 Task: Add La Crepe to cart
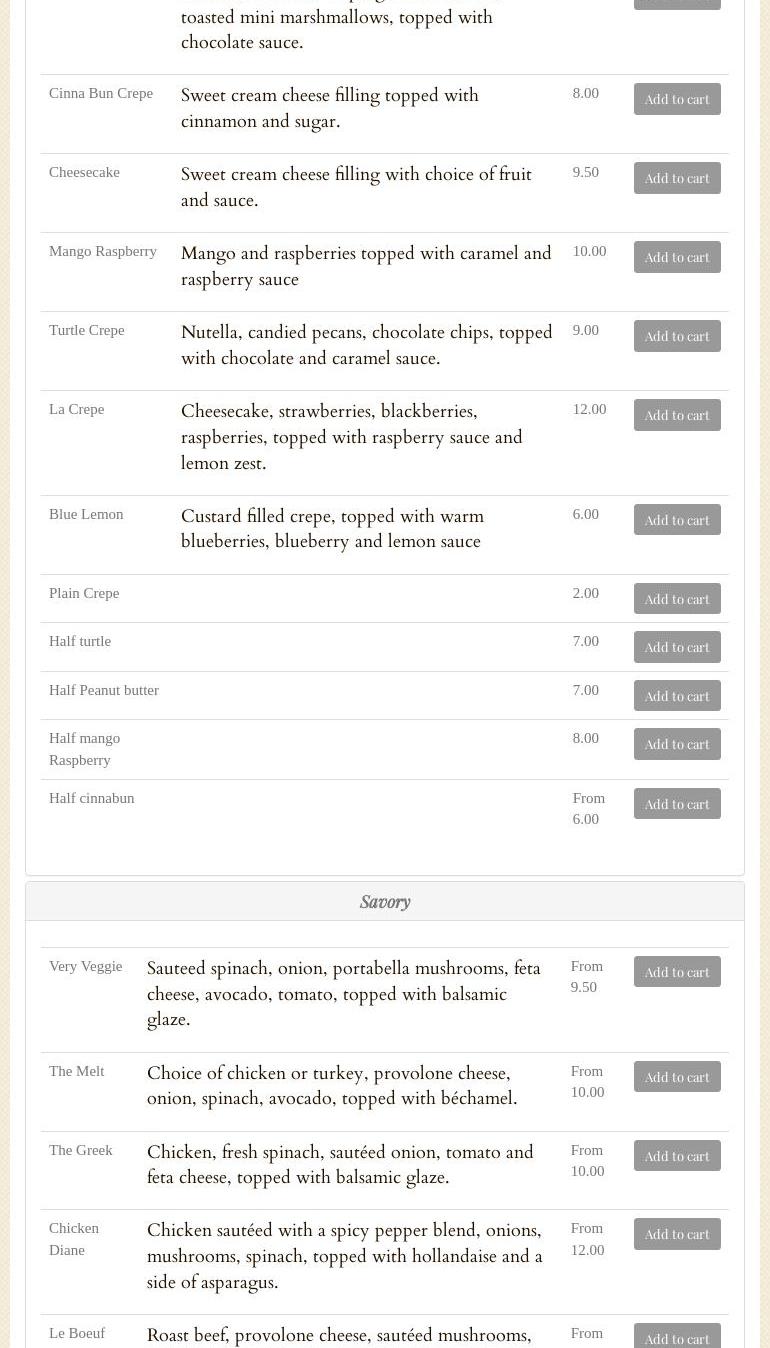tap(677, 415)
